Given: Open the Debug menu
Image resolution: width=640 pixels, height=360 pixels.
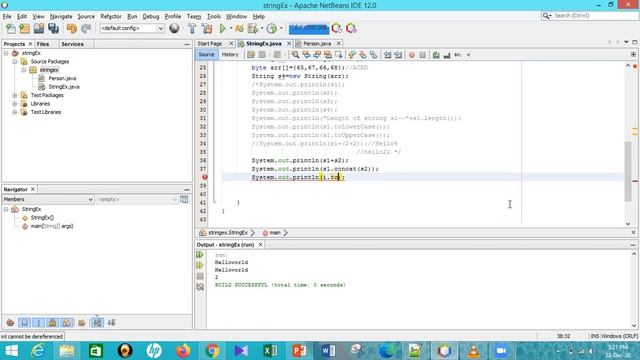Looking at the screenshot, I should pos(151,16).
